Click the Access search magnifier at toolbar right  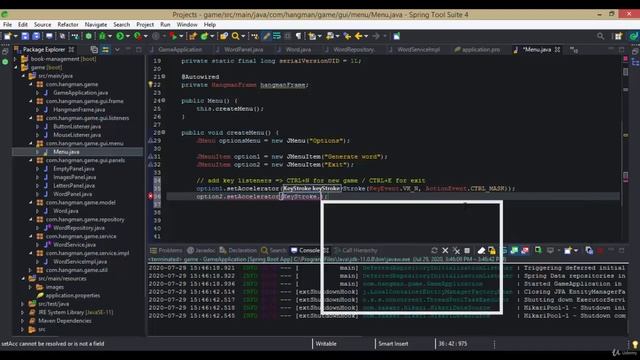click(x=600, y=36)
